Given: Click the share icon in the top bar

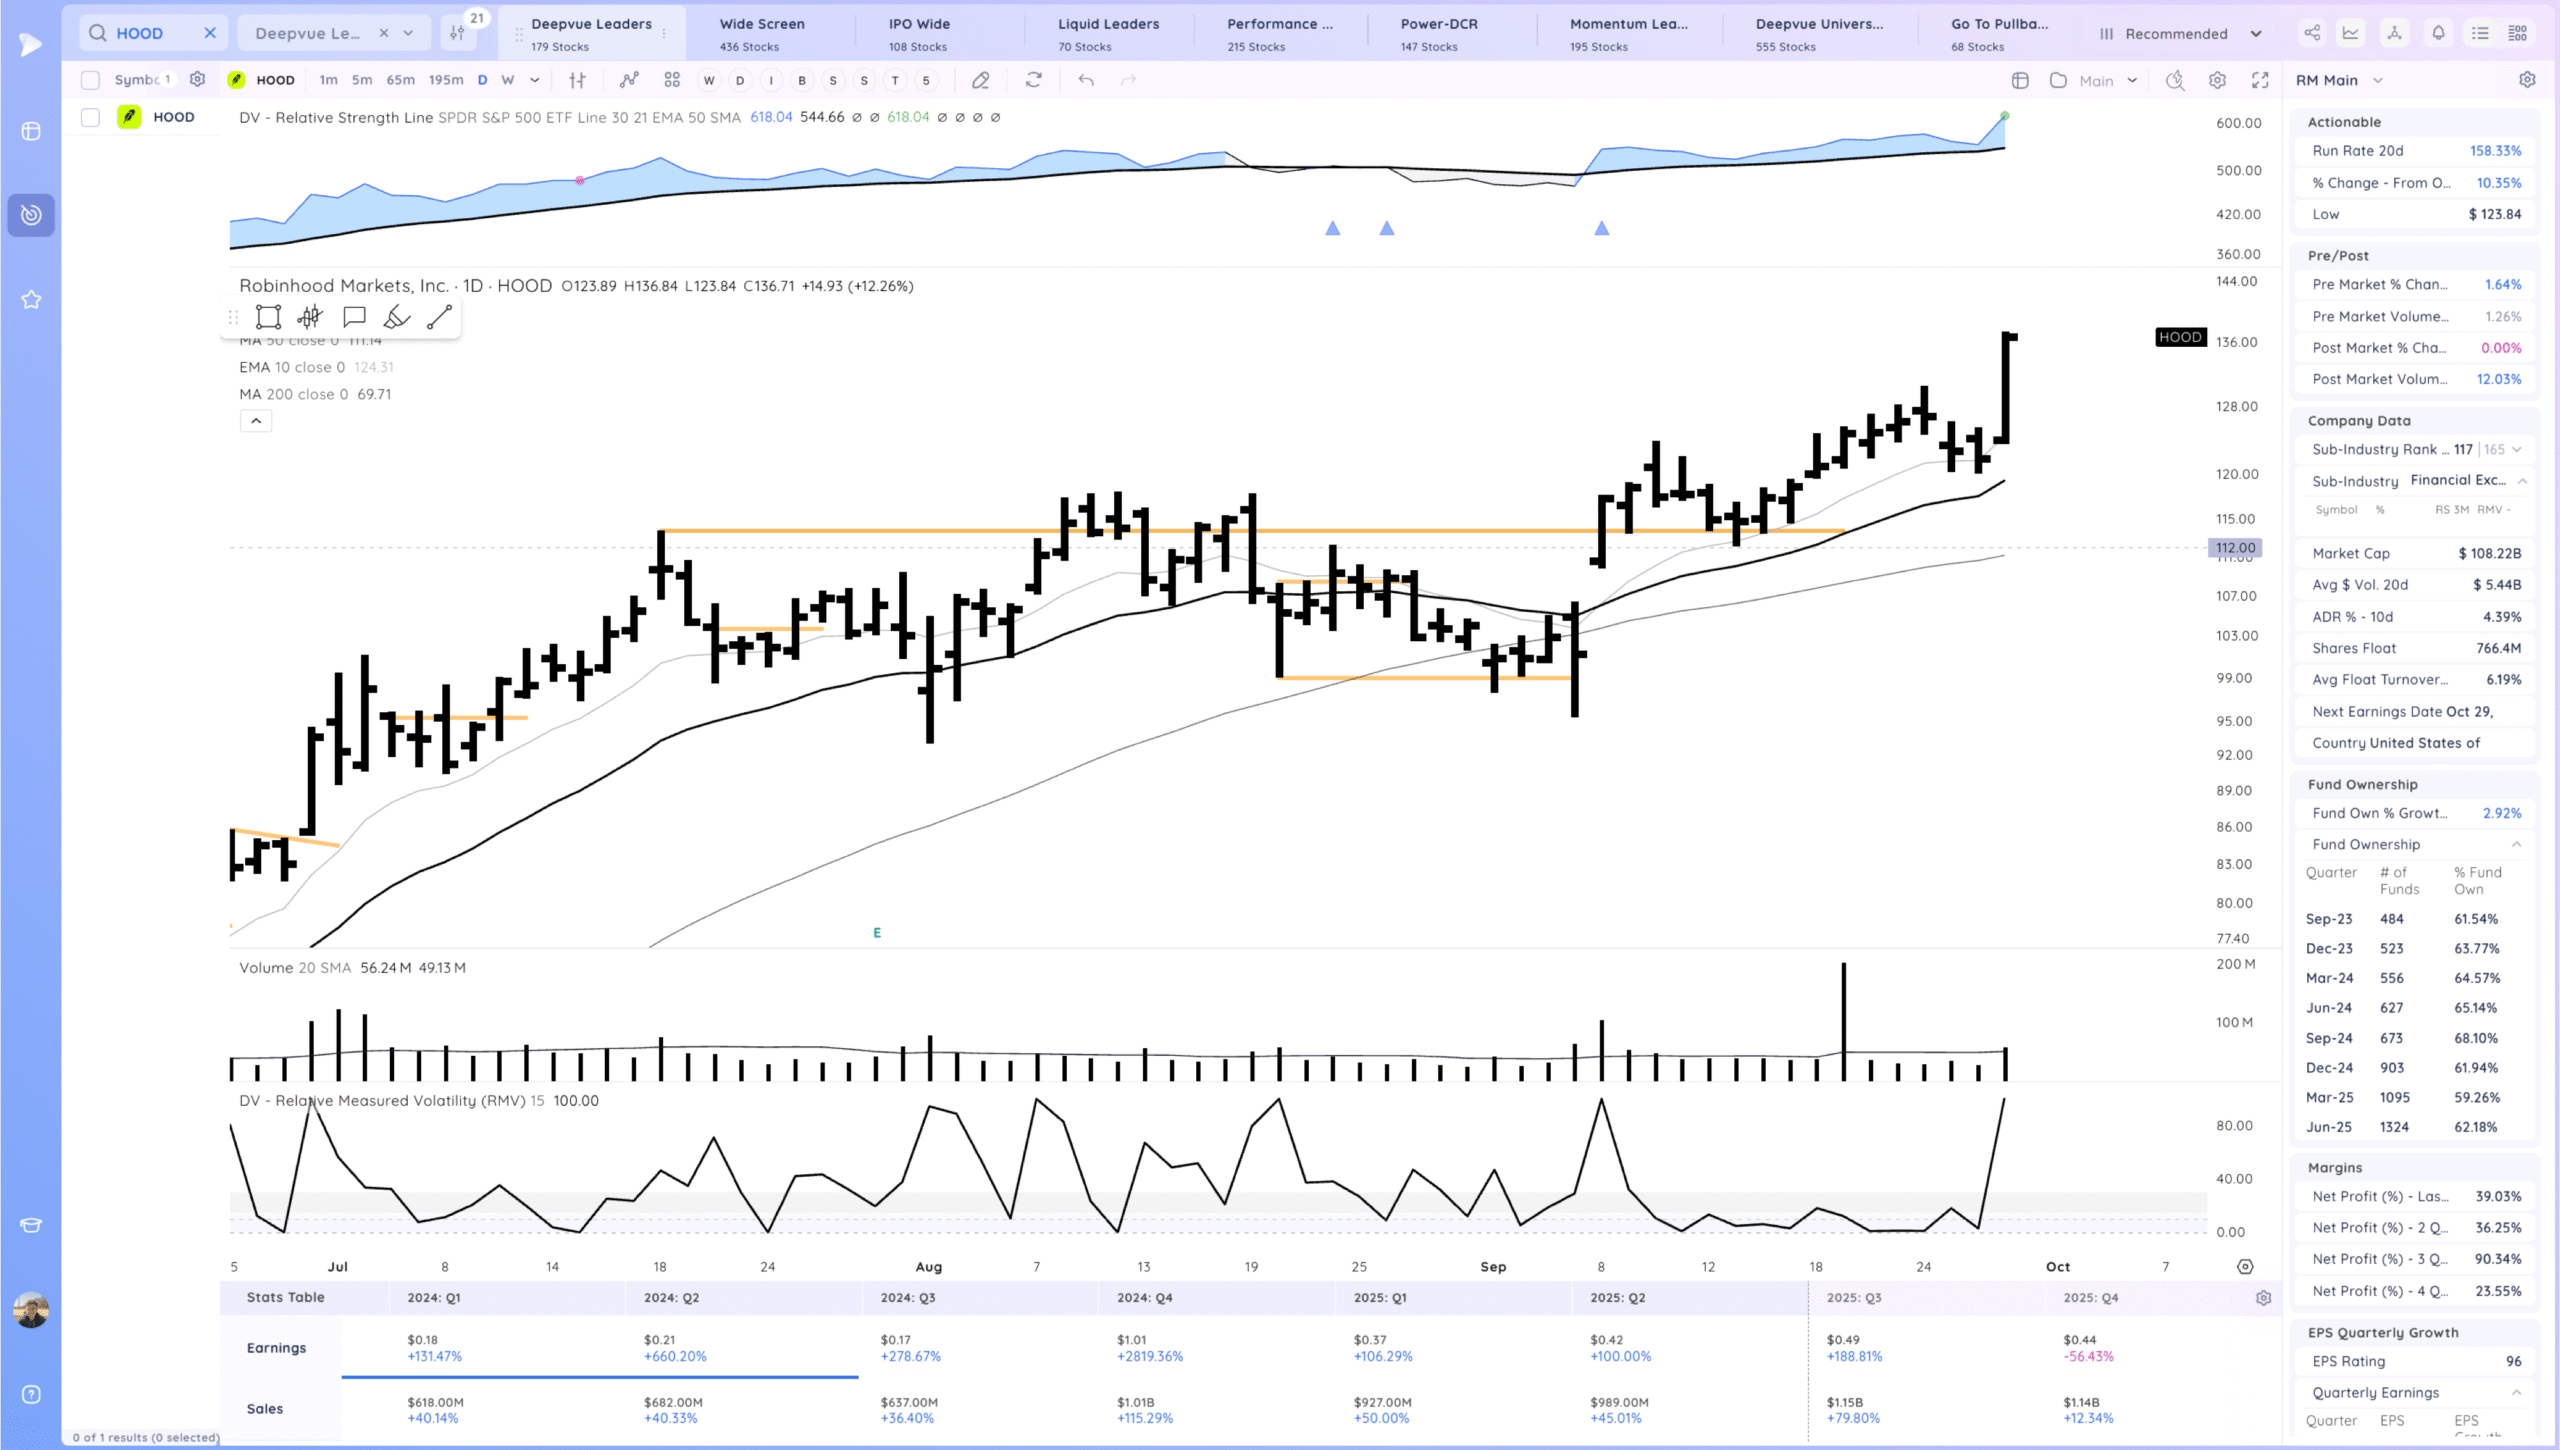Looking at the screenshot, I should pyautogui.click(x=2312, y=33).
